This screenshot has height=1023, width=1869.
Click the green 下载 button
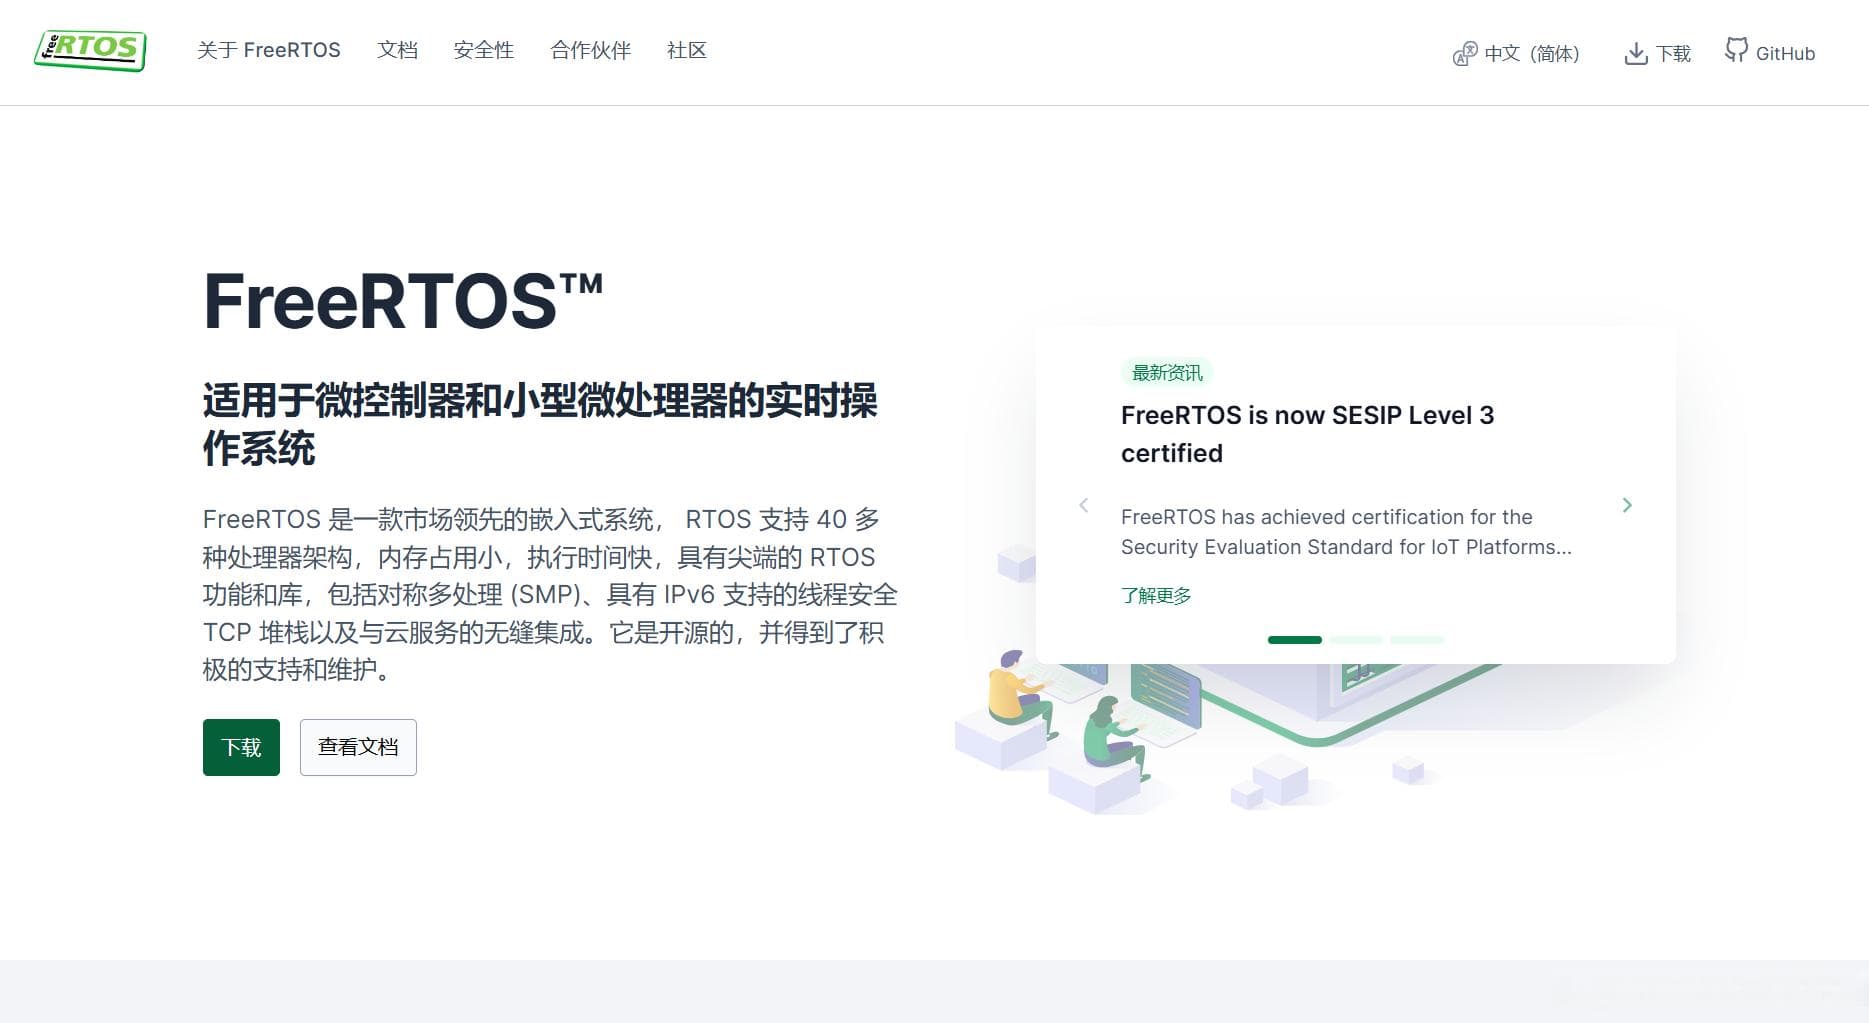pos(241,747)
